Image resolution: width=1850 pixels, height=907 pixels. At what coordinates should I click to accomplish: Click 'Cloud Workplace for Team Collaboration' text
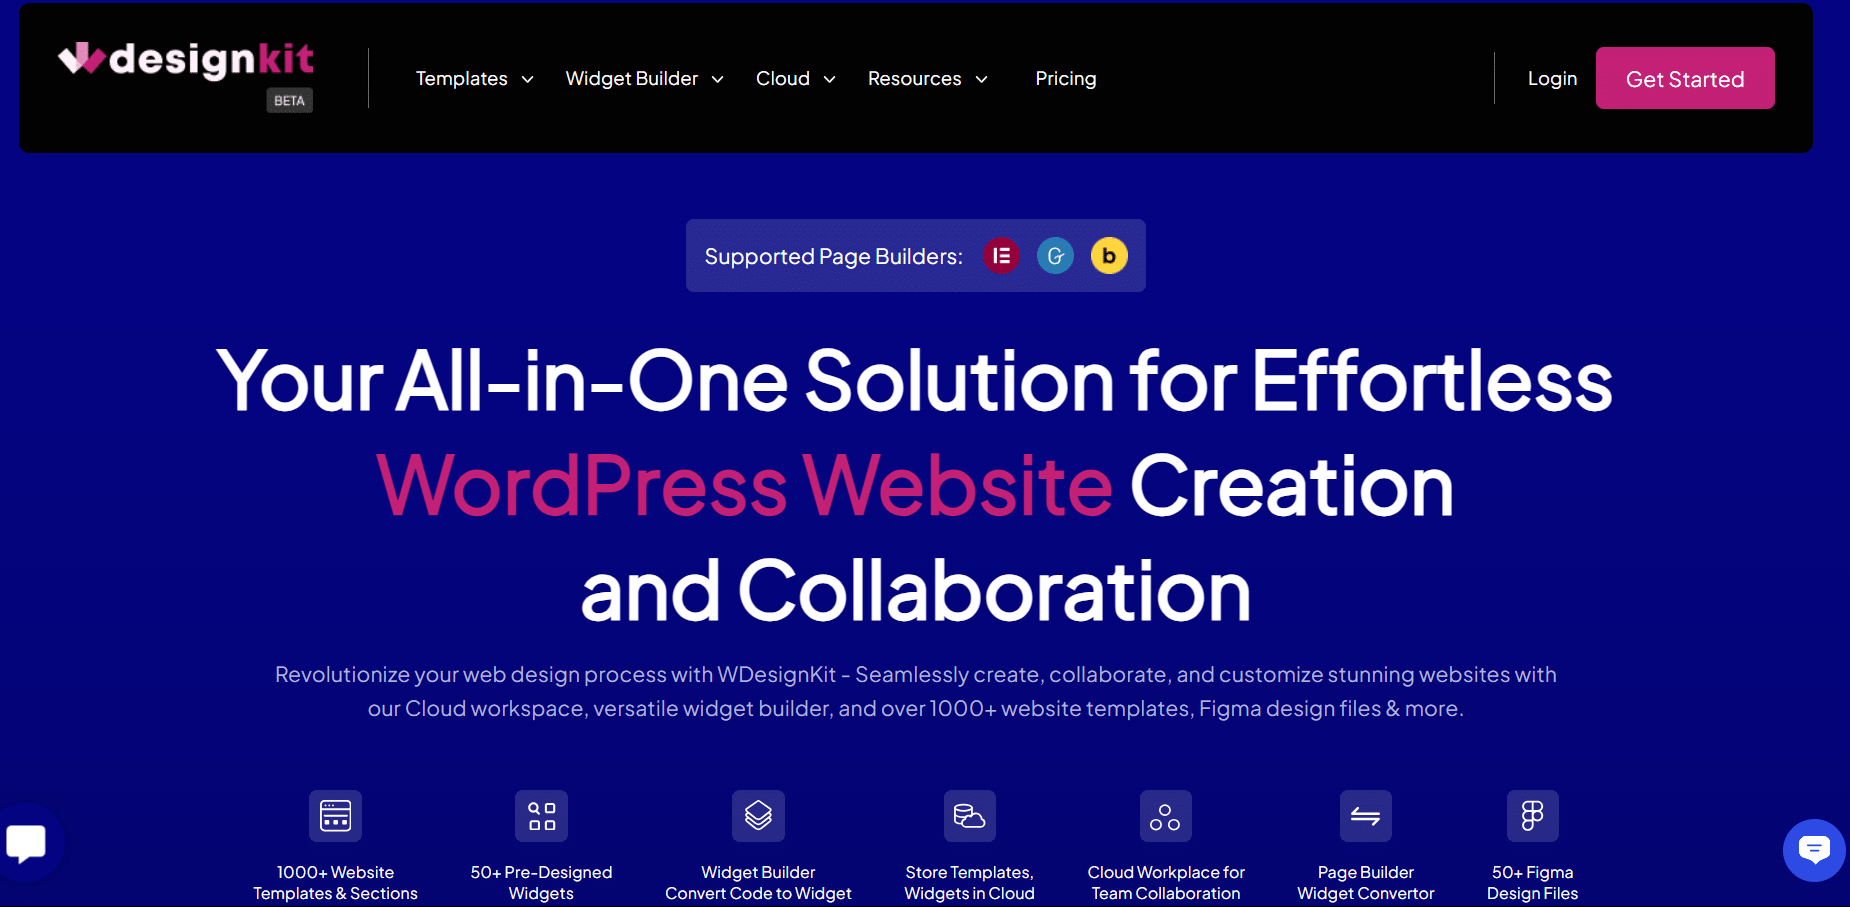point(1166,883)
